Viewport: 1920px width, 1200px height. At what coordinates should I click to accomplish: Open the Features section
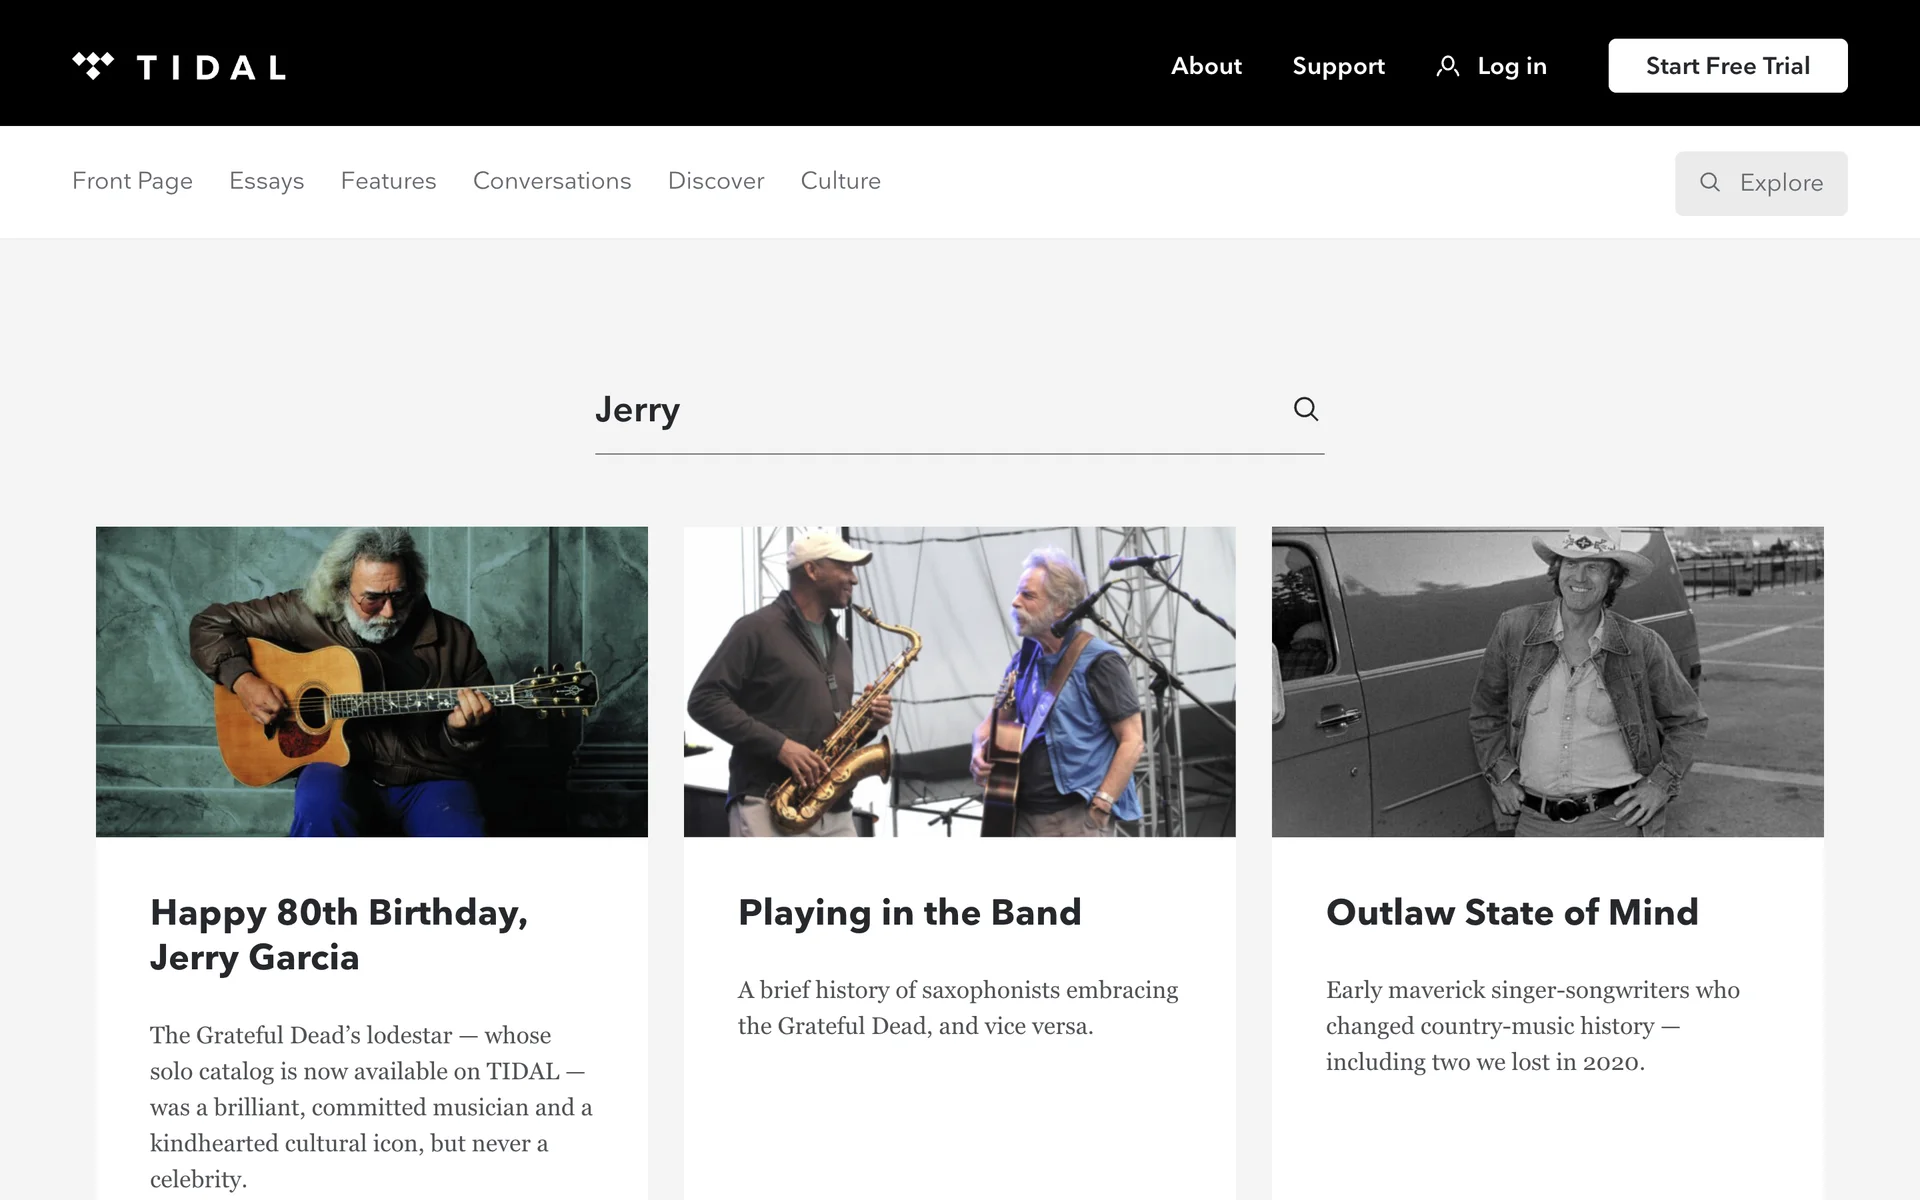[388, 181]
